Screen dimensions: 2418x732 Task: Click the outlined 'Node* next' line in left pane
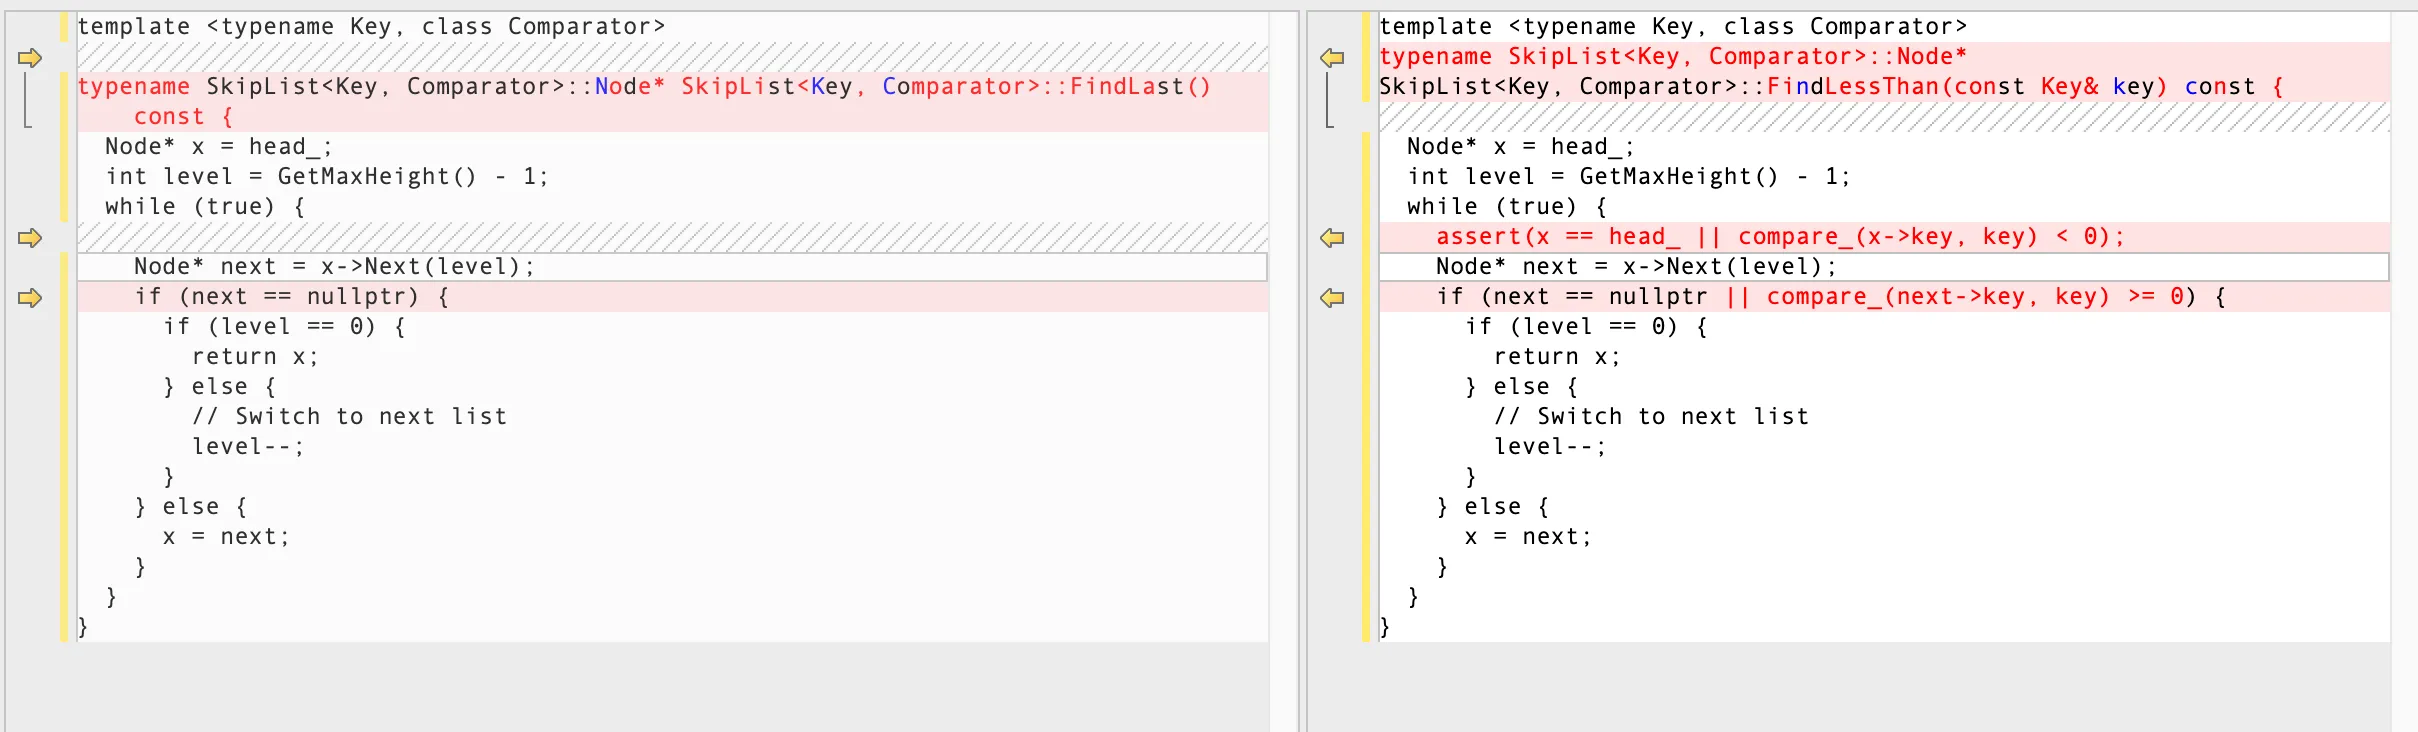pos(335,267)
